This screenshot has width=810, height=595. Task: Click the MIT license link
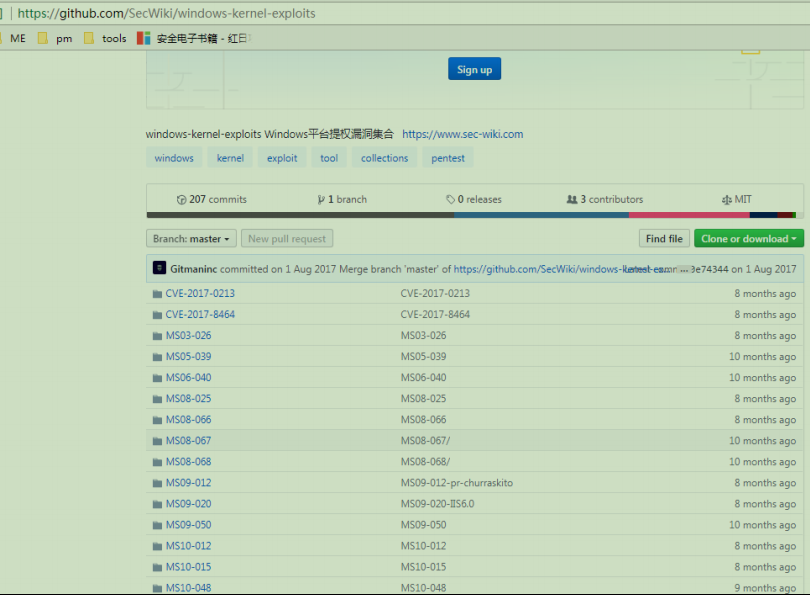[x=737, y=199]
